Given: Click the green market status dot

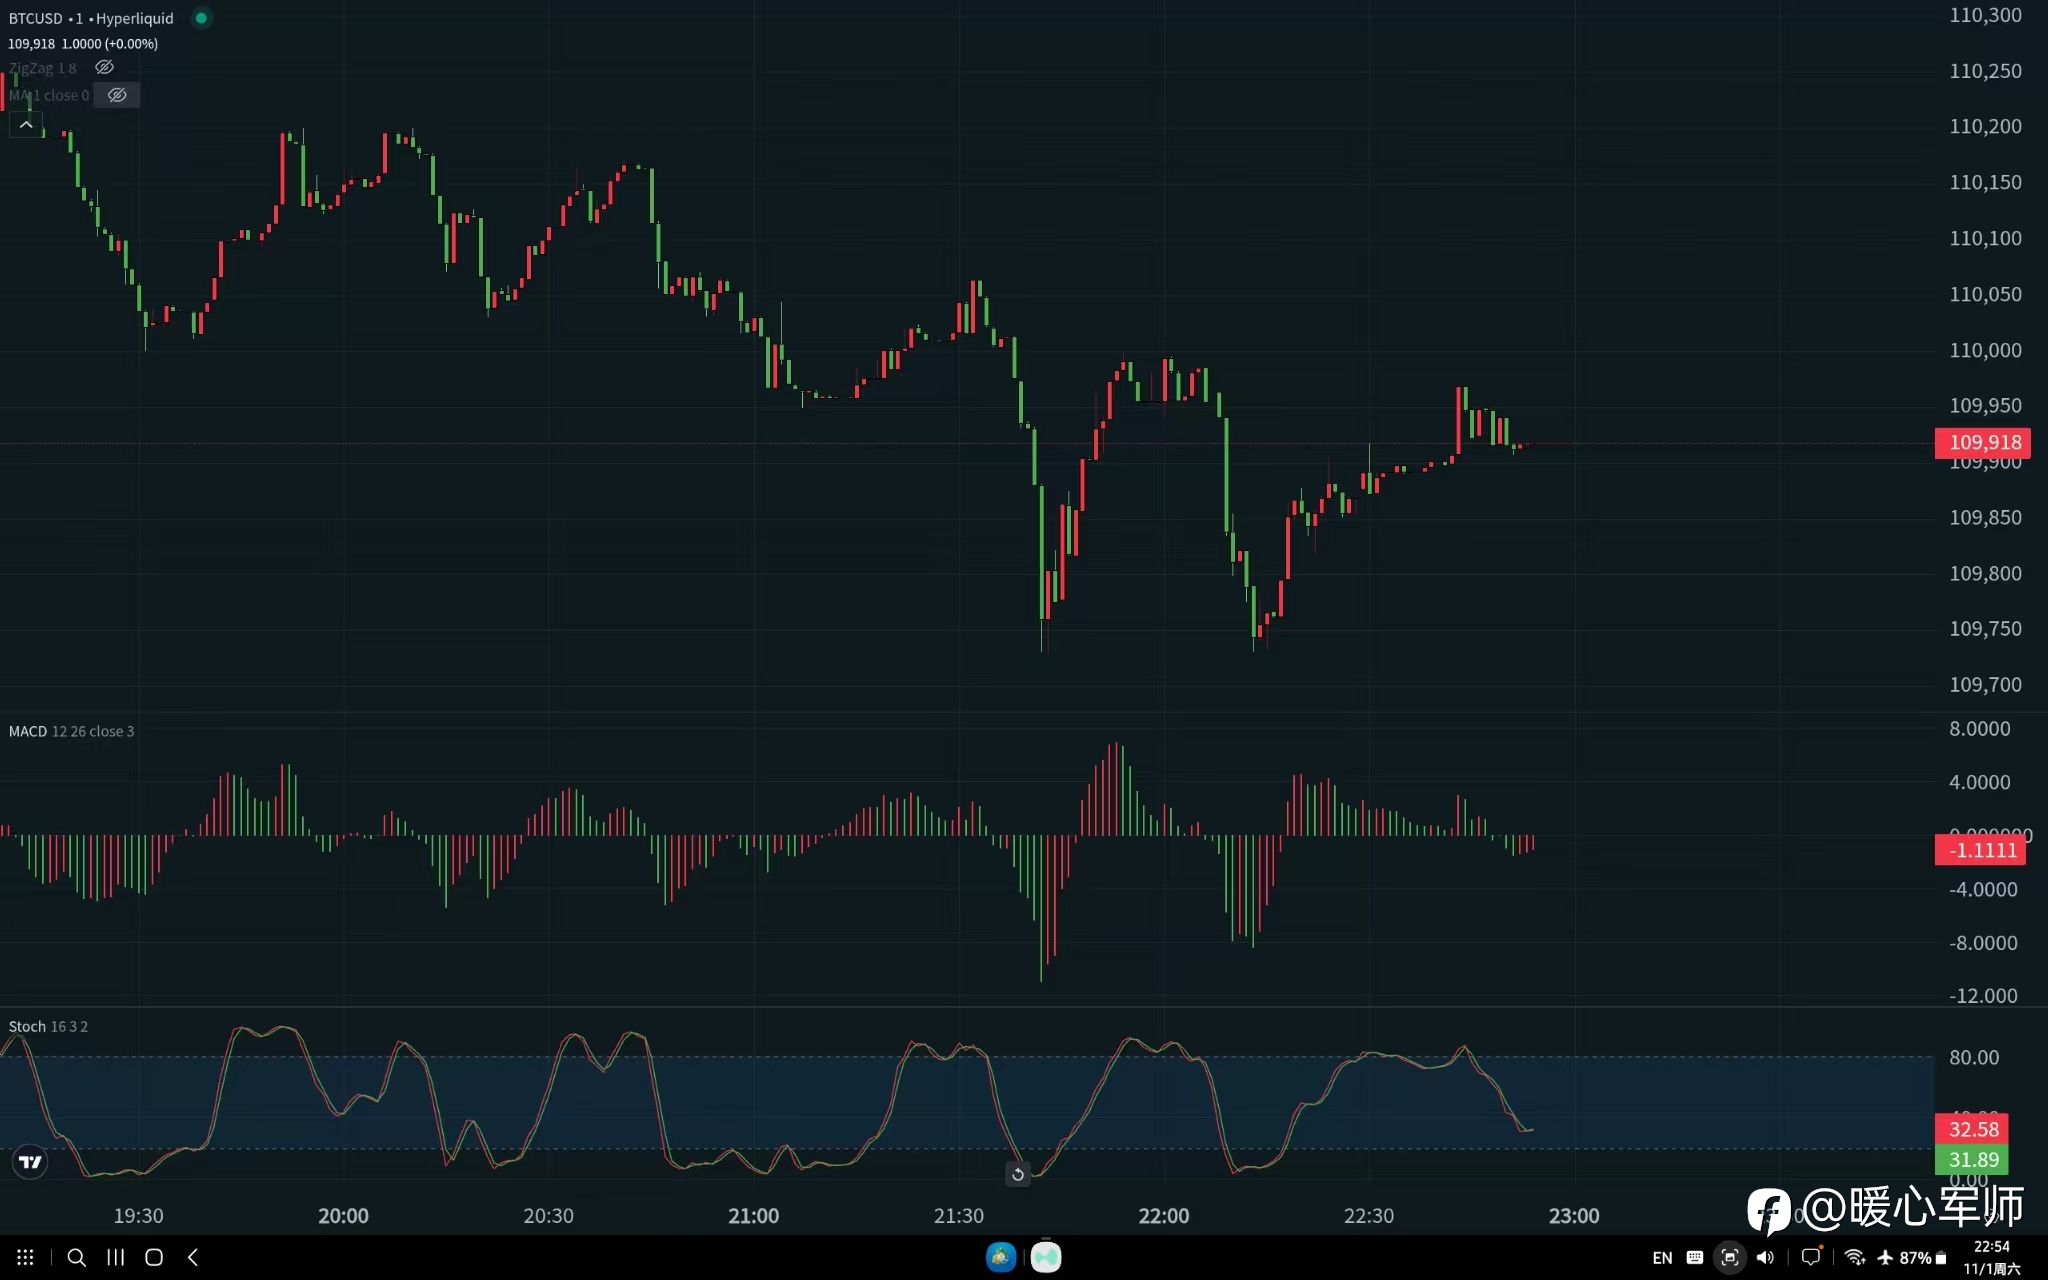Looking at the screenshot, I should click(201, 18).
